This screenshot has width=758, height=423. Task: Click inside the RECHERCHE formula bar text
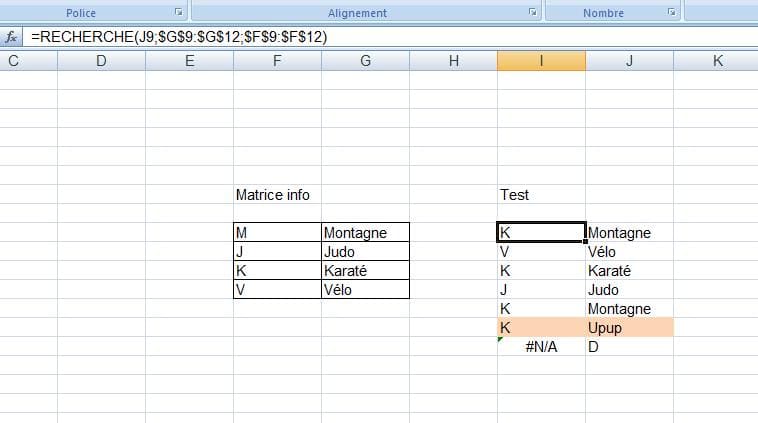[x=178, y=37]
